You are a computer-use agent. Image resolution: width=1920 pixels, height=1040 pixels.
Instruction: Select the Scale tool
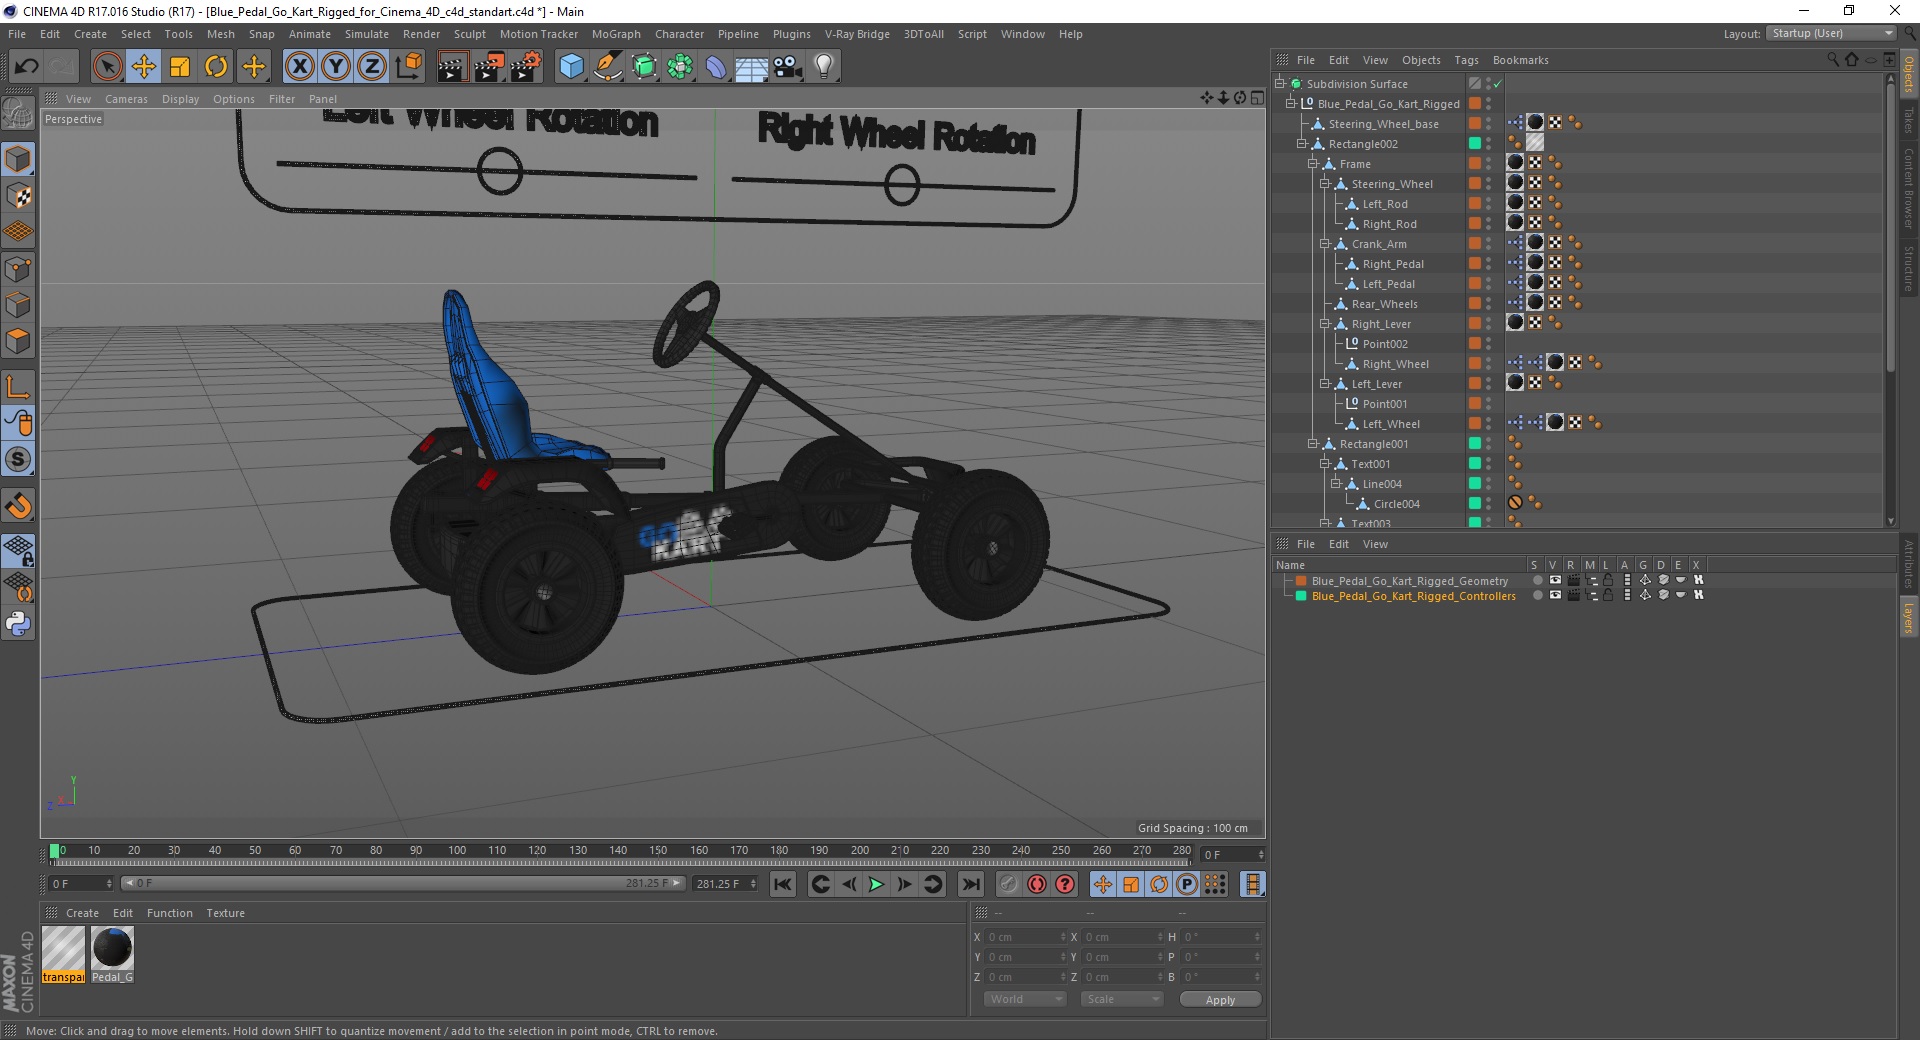pos(180,67)
